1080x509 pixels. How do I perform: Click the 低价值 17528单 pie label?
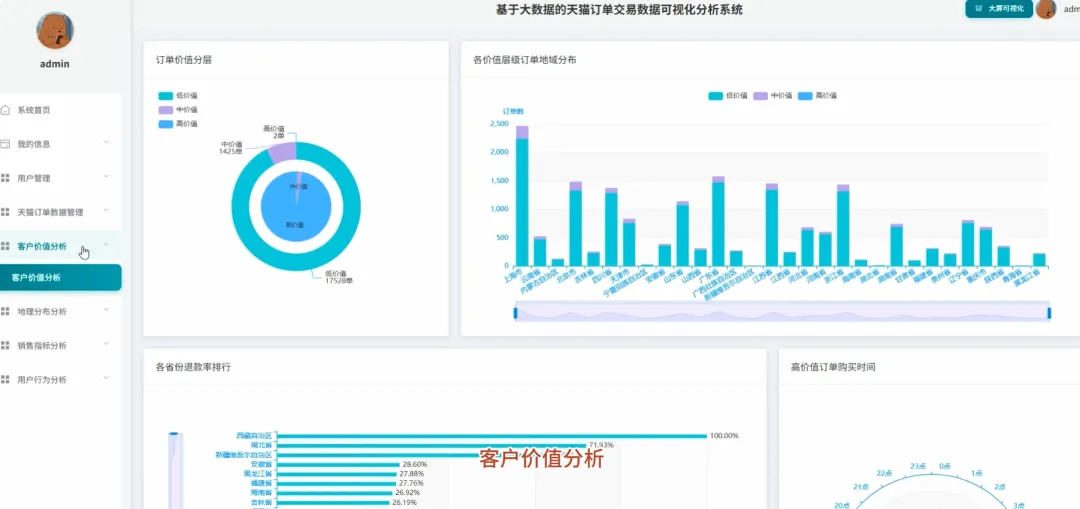click(x=339, y=277)
